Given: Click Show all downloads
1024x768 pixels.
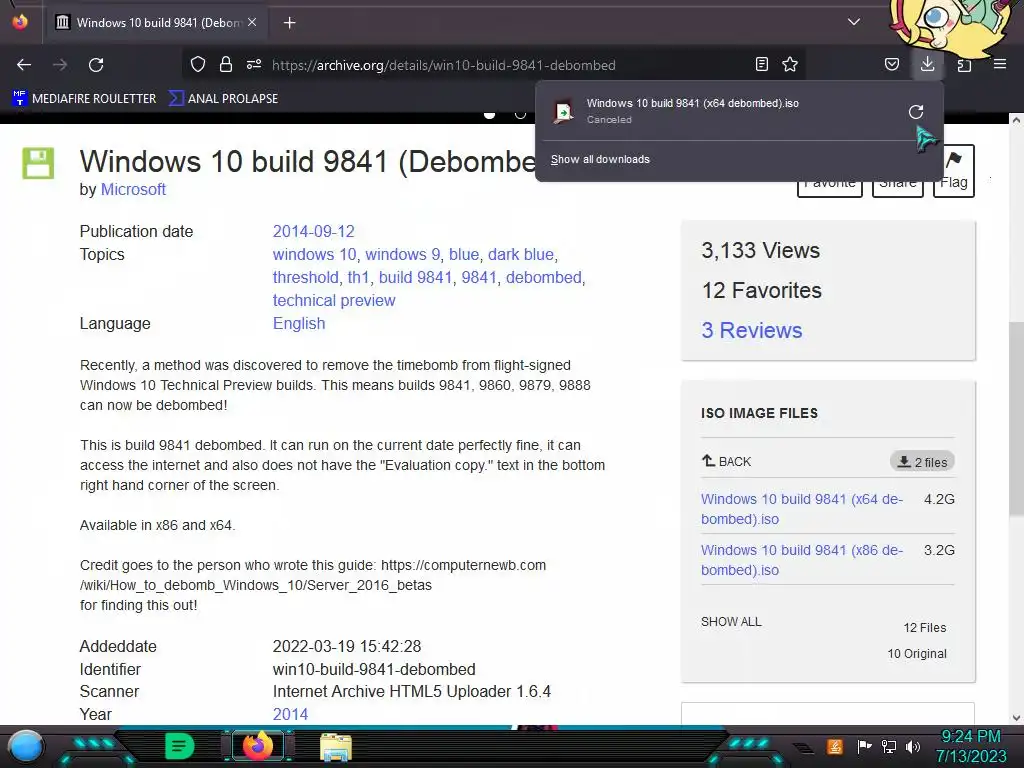Looking at the screenshot, I should tap(600, 159).
